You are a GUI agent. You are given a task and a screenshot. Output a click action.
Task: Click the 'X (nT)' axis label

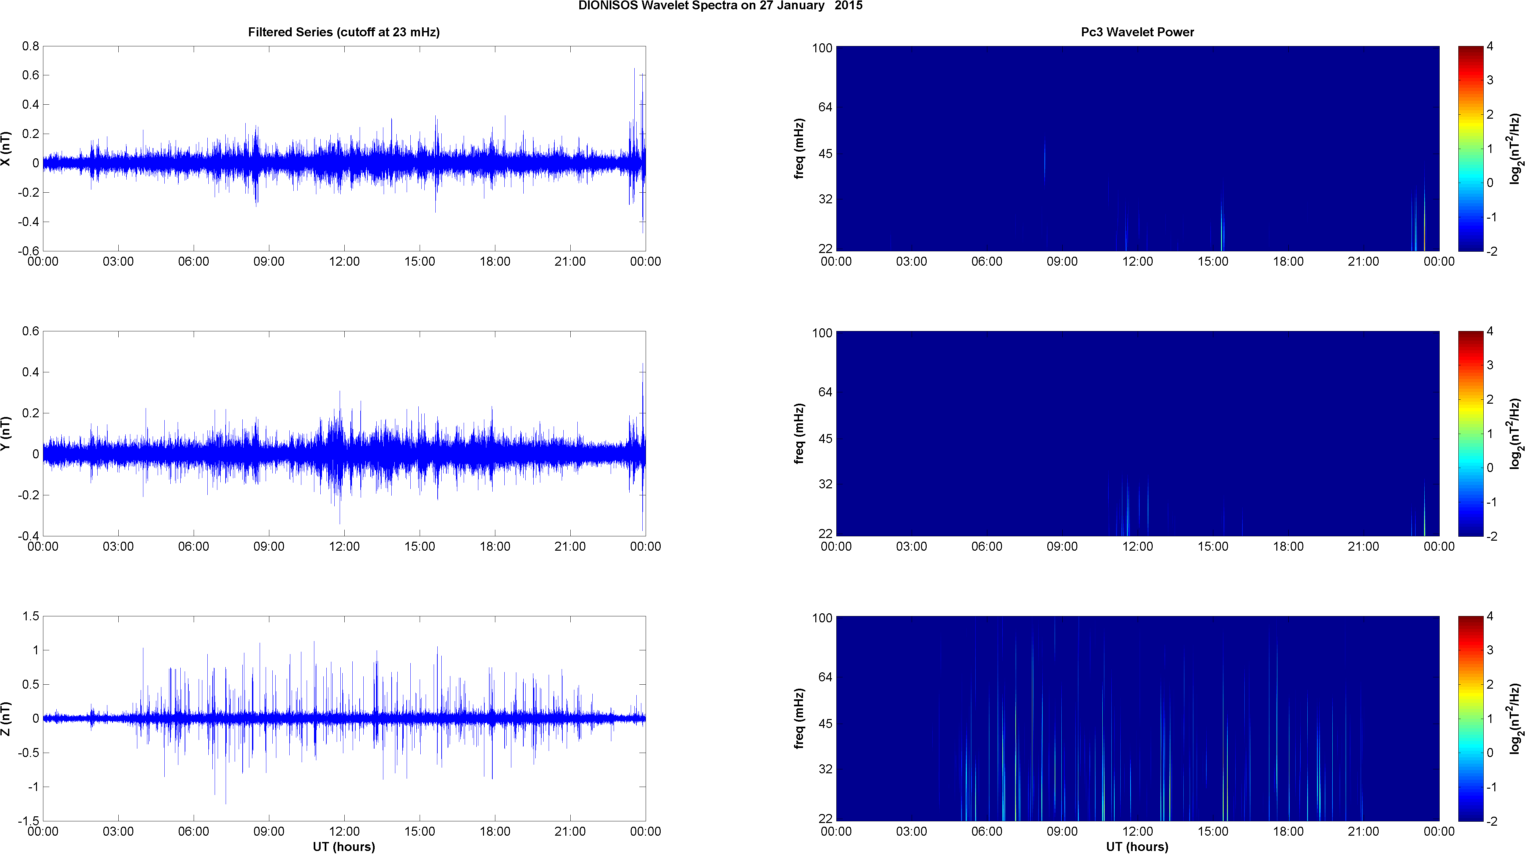coord(6,149)
